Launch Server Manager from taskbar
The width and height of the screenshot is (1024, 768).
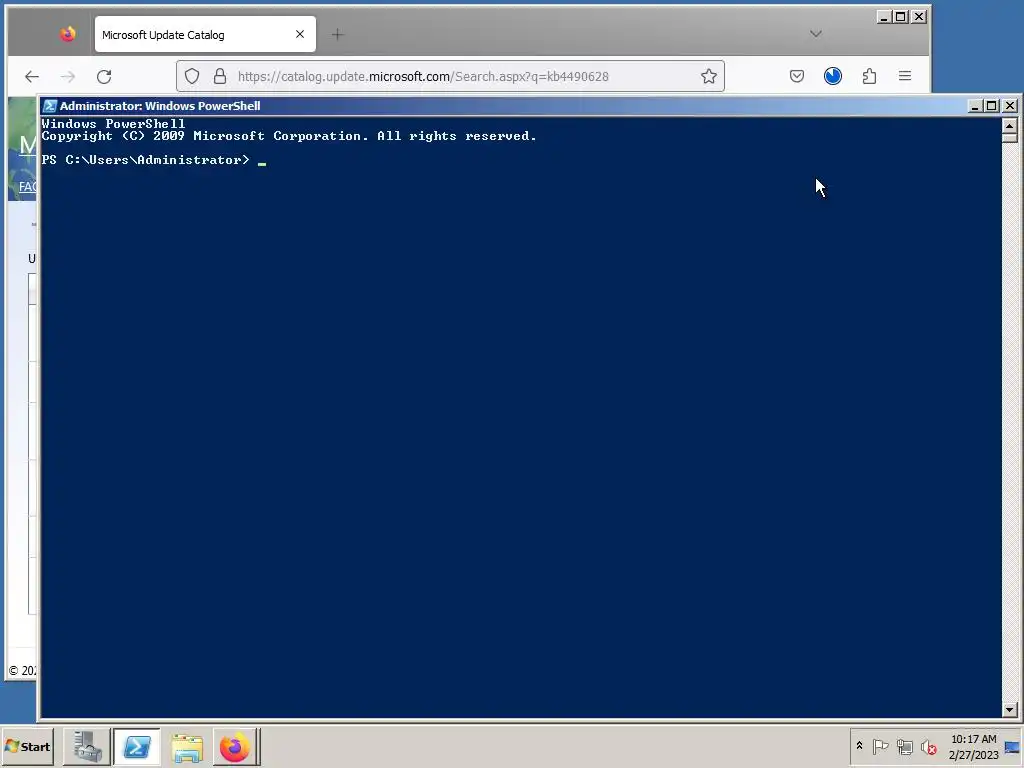click(87, 746)
